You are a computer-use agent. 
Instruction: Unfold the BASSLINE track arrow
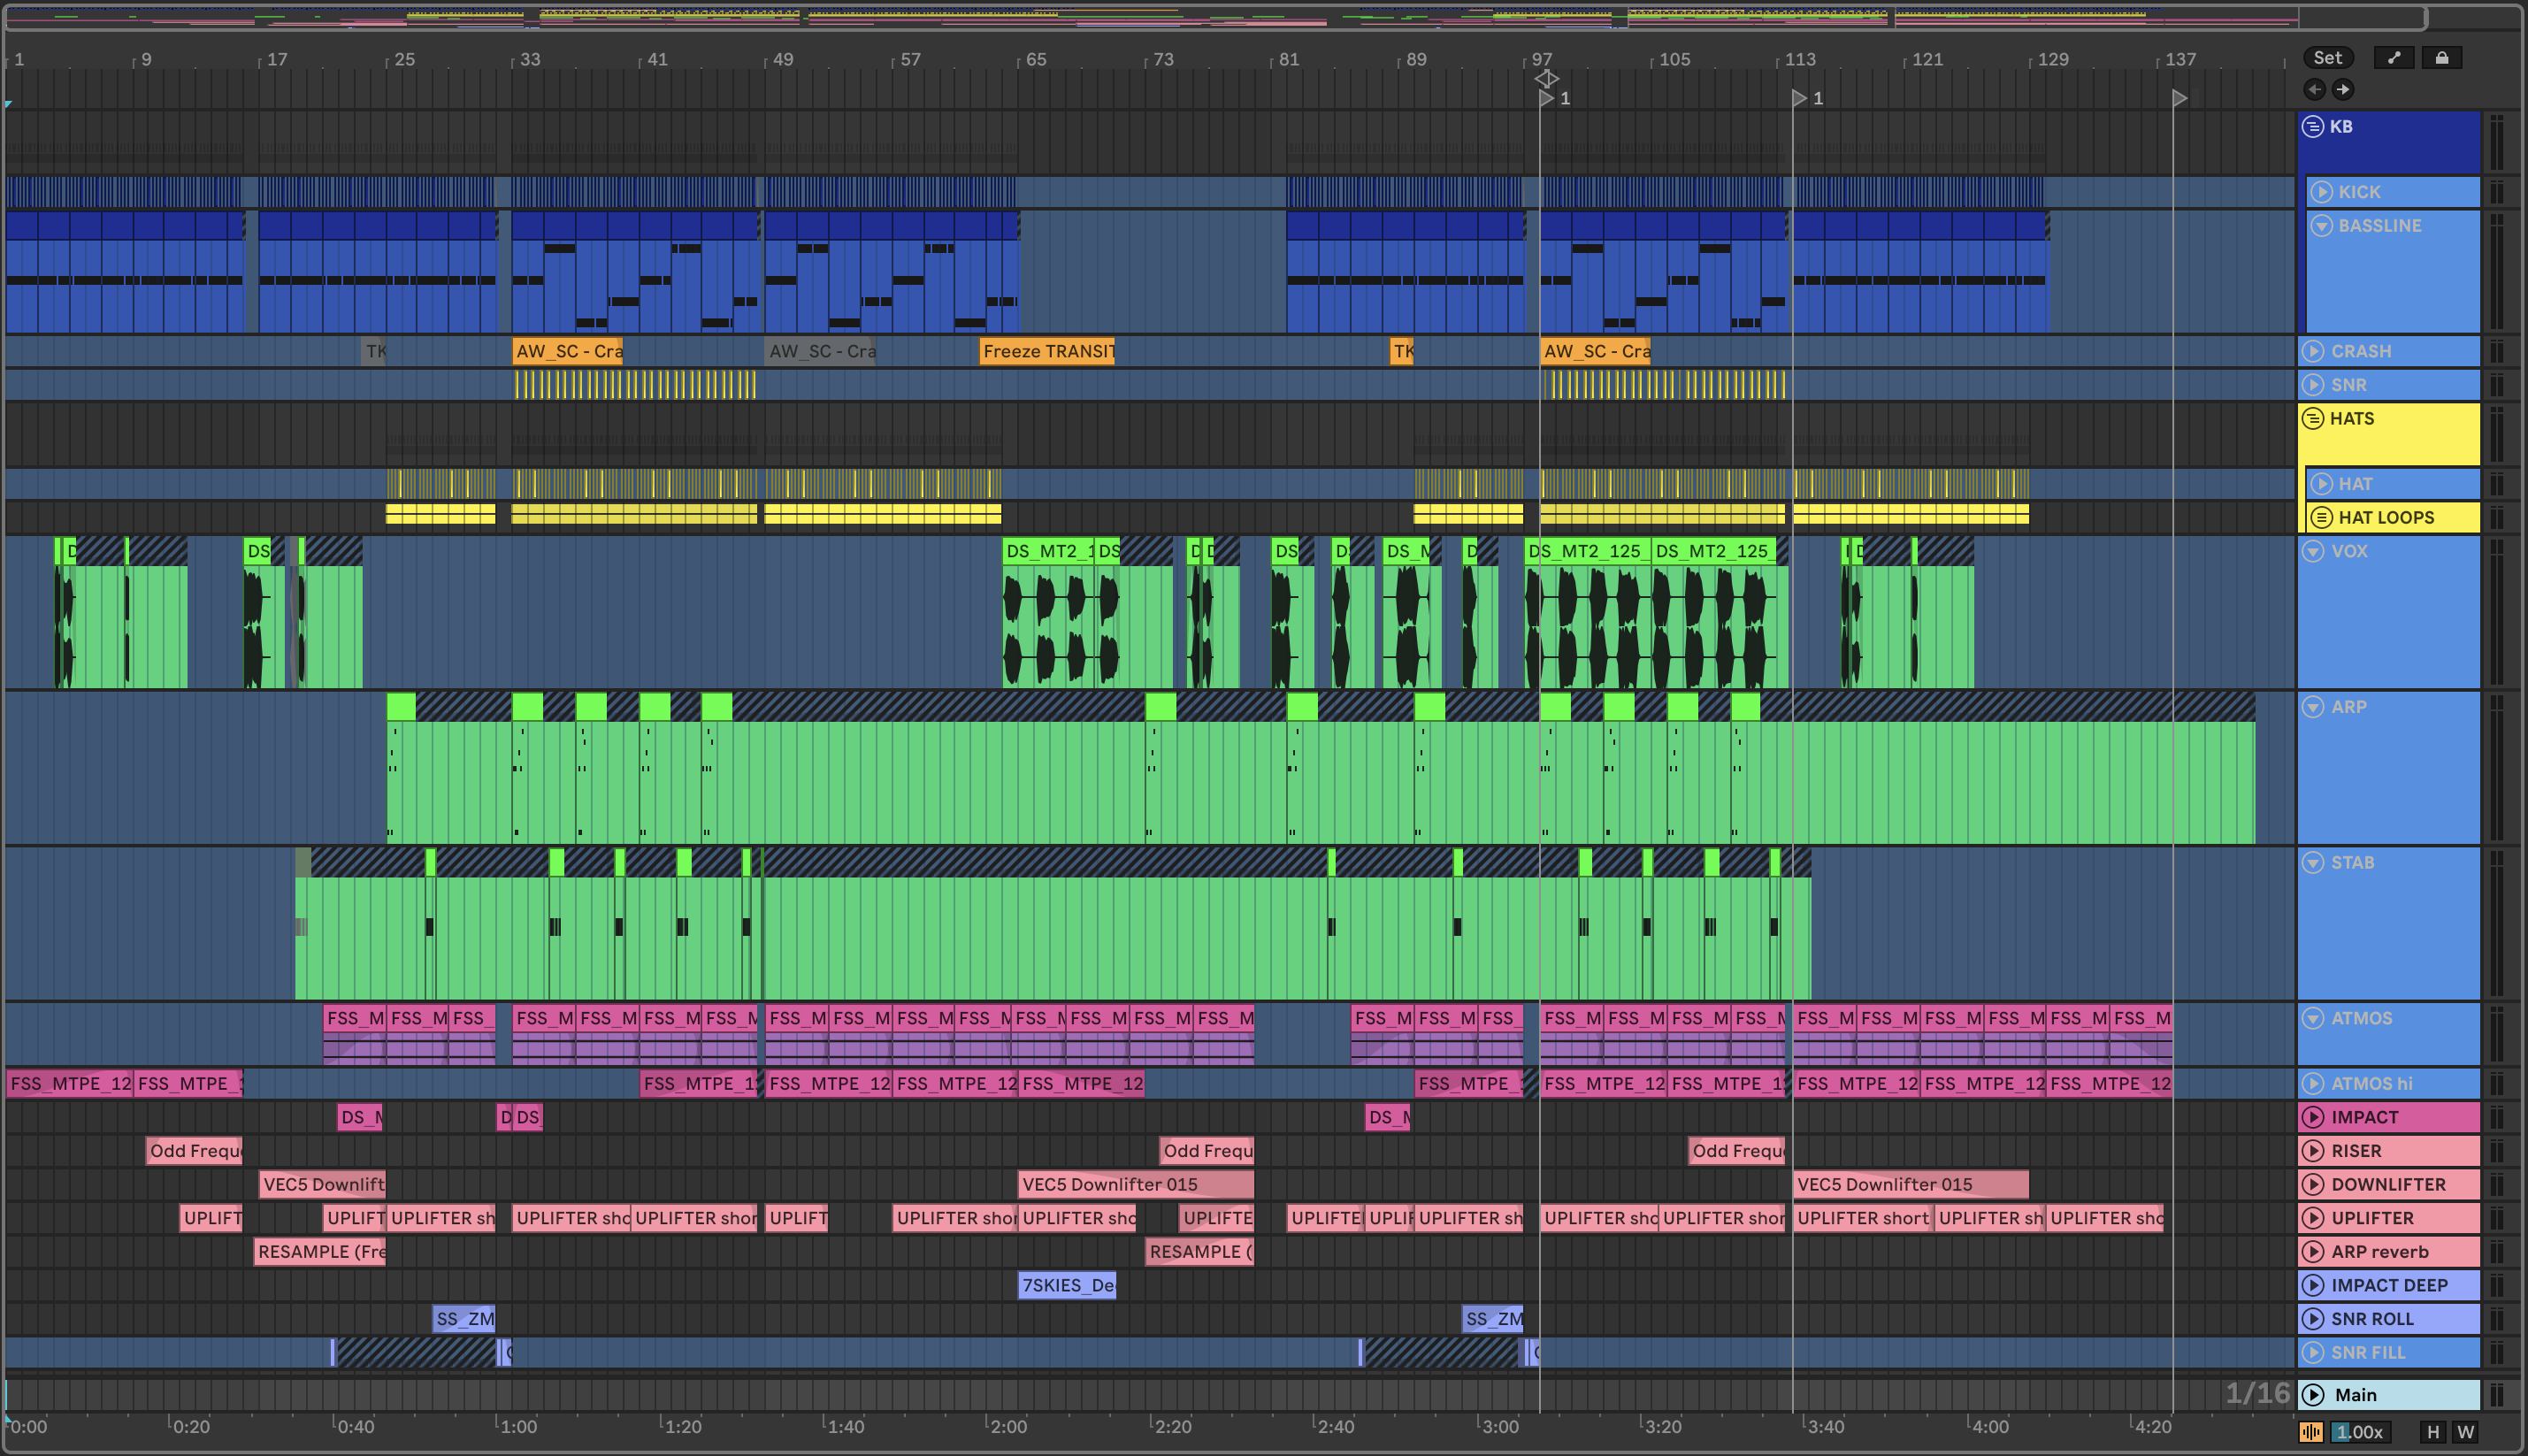pyautogui.click(x=2322, y=226)
